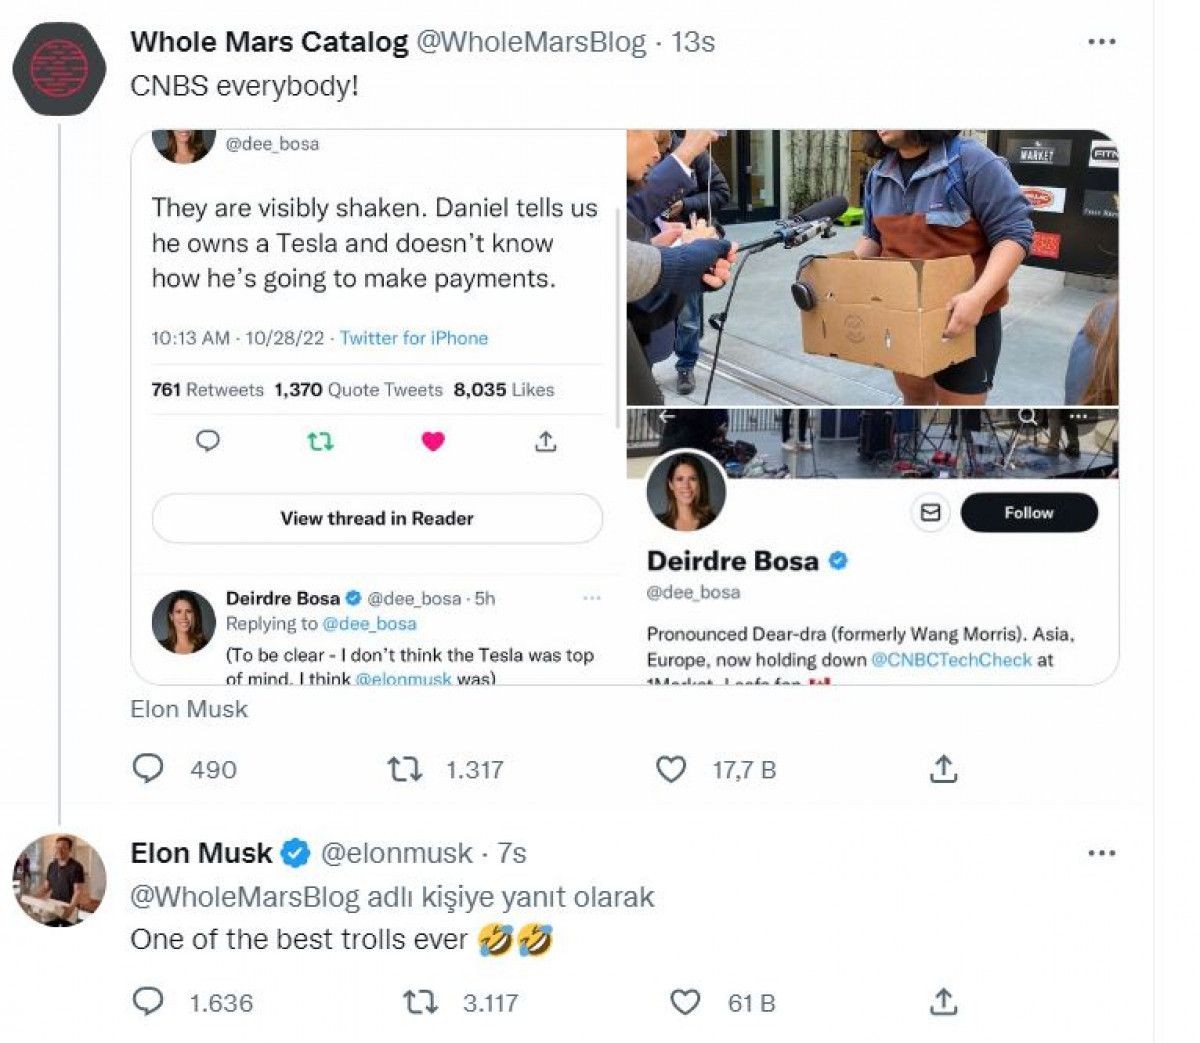Open options menu on Deirdre Bosa reply

(592, 598)
